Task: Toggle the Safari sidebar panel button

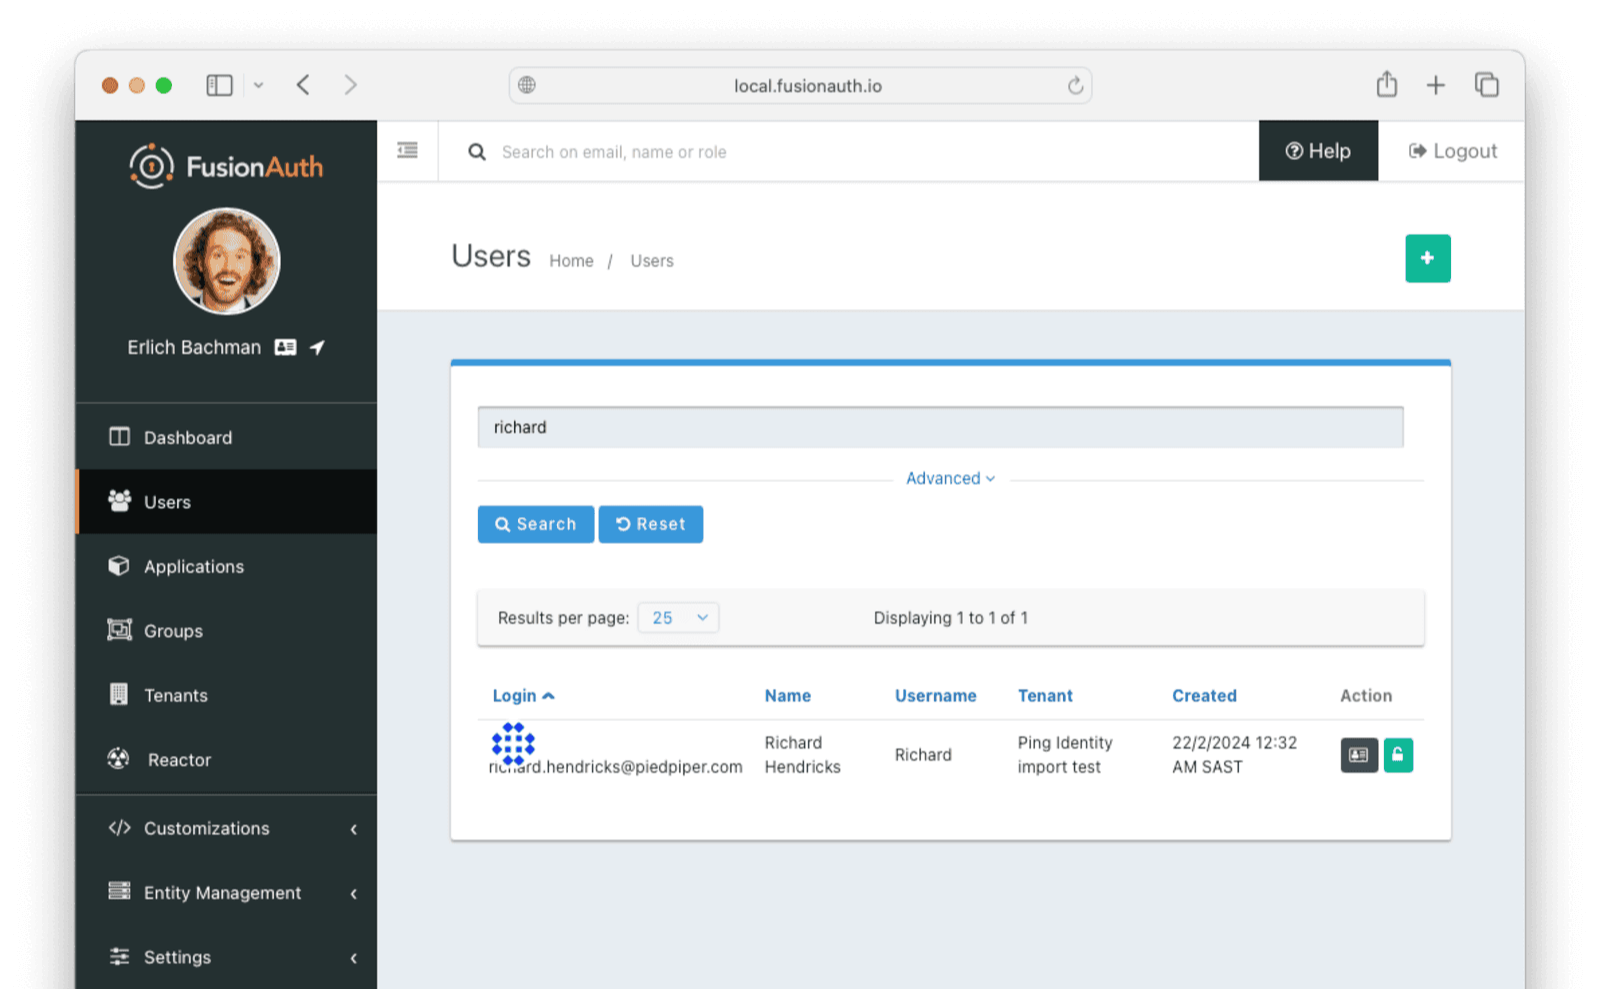Action: (219, 85)
